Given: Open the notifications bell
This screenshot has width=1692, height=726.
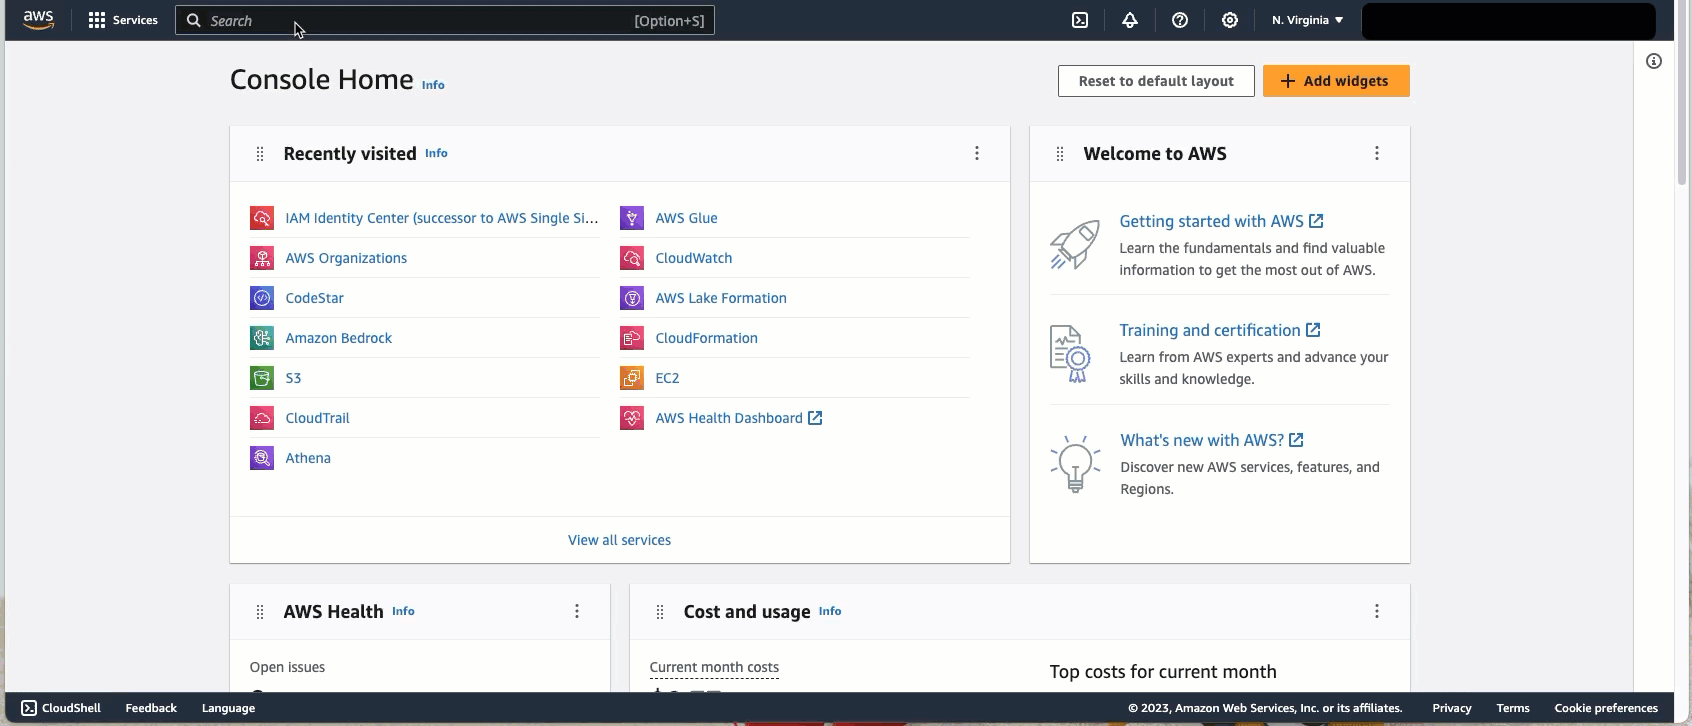Looking at the screenshot, I should [1130, 20].
